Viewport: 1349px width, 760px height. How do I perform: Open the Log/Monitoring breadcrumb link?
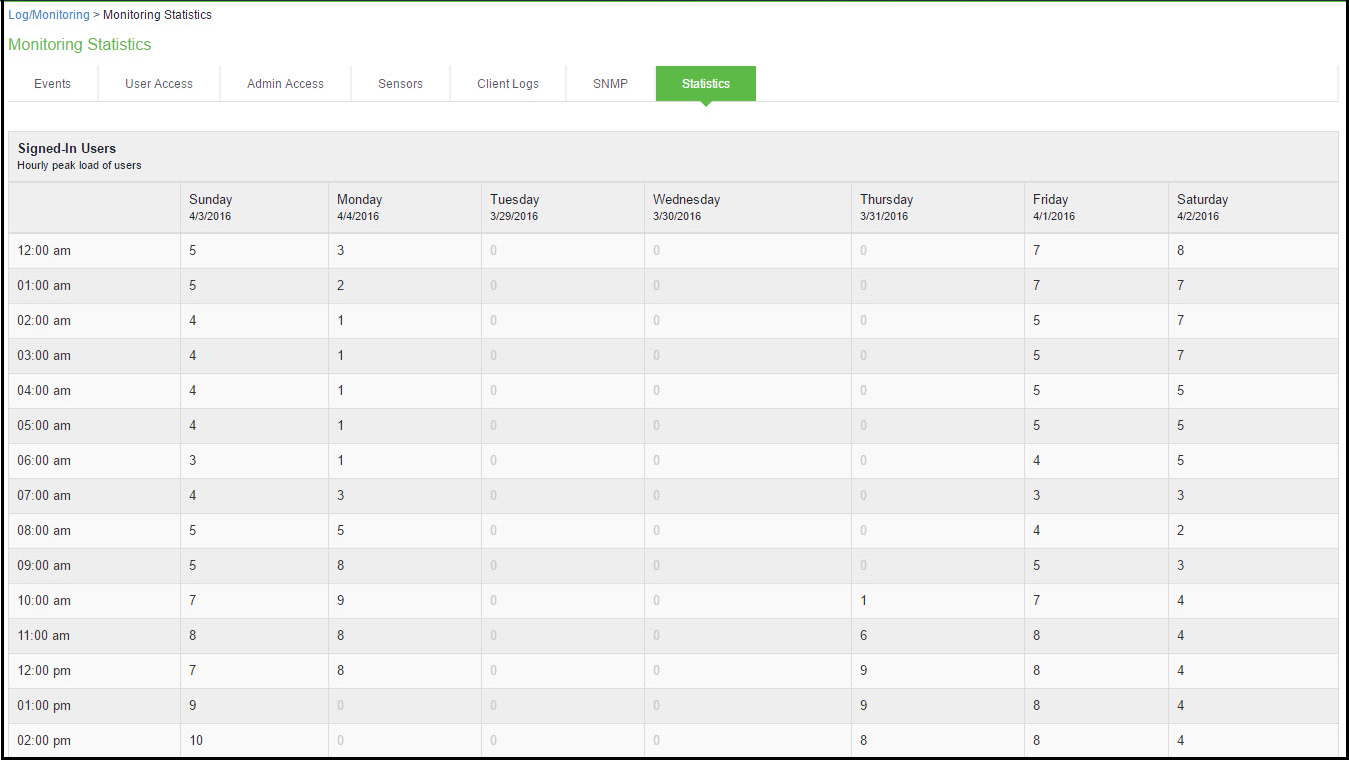point(49,14)
